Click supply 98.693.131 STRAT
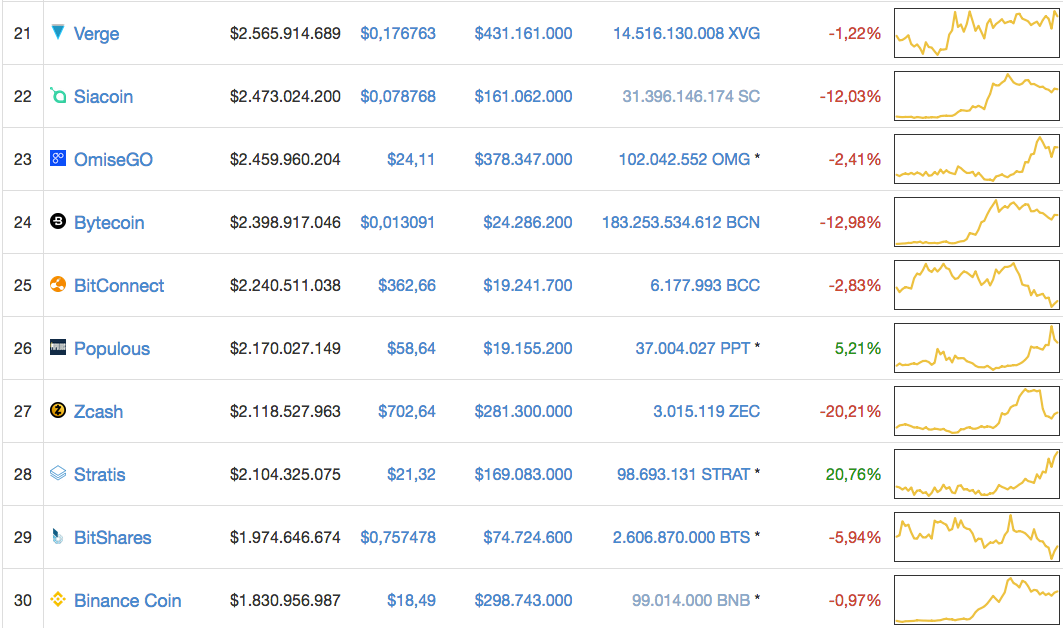1063x628 pixels. 683,475
